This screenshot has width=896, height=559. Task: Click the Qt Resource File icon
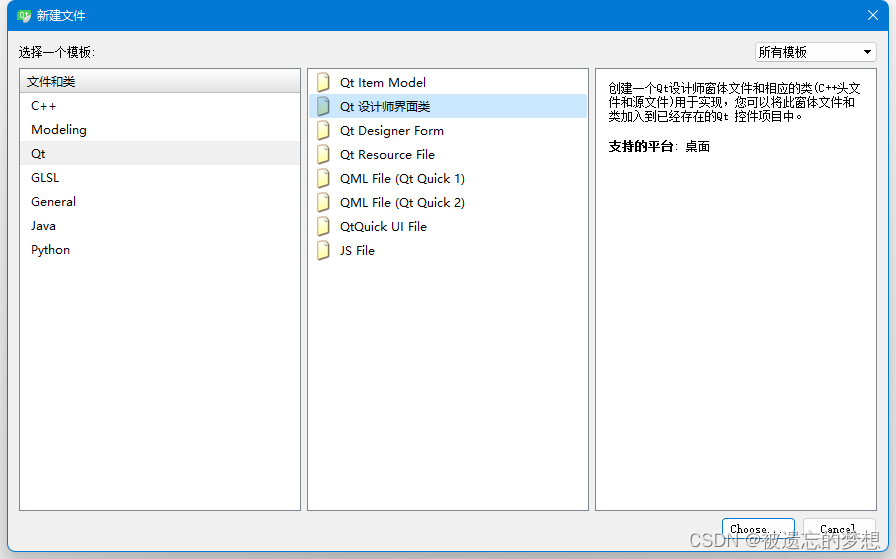coord(323,154)
